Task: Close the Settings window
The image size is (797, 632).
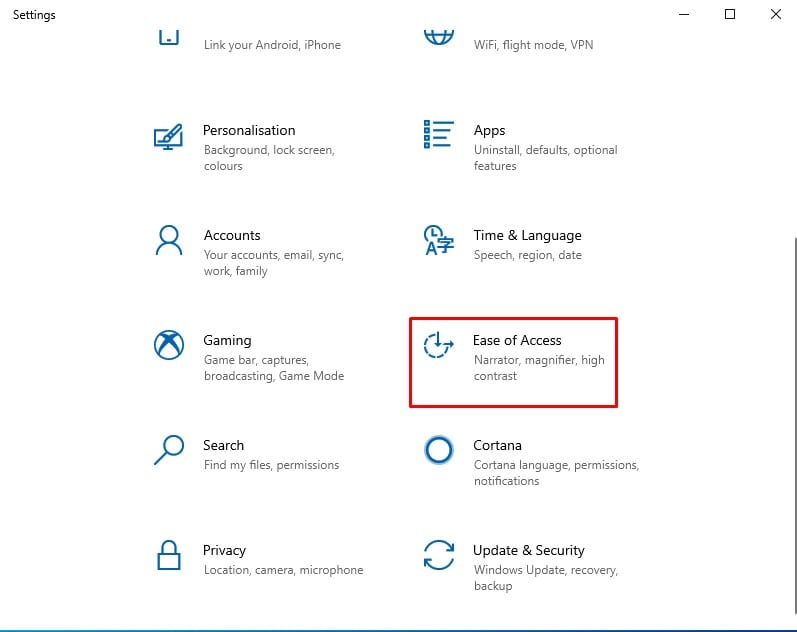Action: (x=776, y=14)
